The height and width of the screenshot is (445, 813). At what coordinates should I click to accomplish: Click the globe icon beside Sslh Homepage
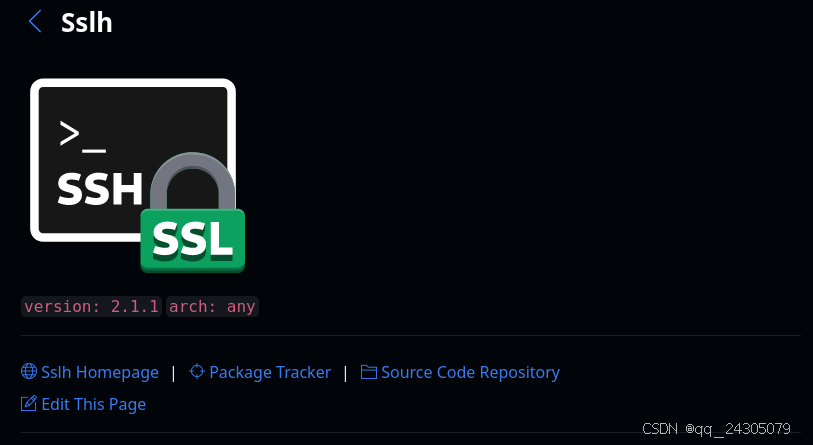(29, 371)
